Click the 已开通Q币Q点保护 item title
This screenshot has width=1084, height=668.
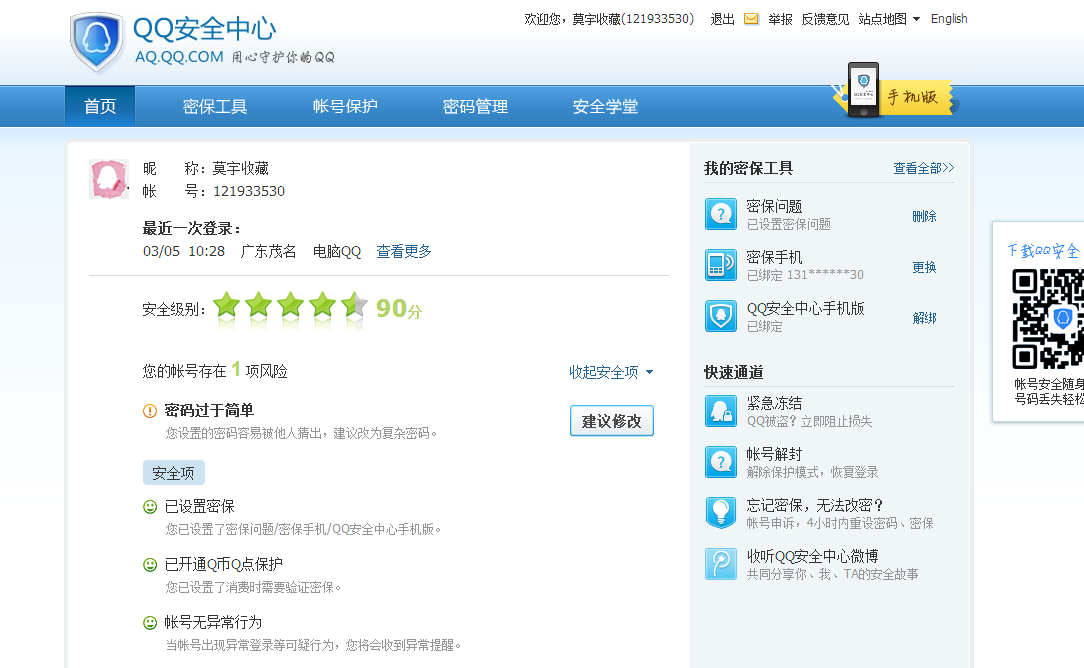(223, 564)
